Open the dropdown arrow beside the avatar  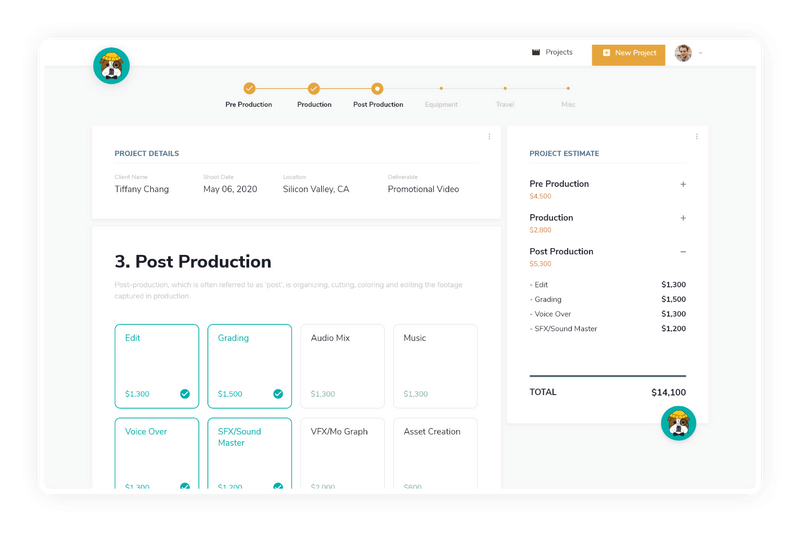pos(700,53)
